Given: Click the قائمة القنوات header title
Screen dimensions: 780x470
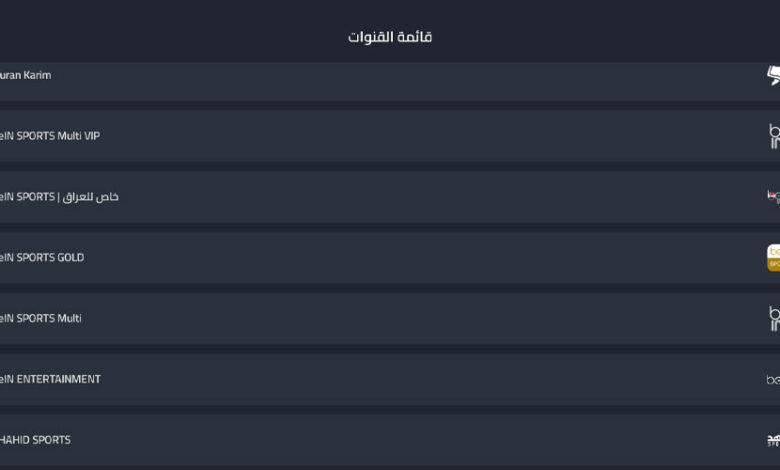Looking at the screenshot, I should click(x=390, y=37).
